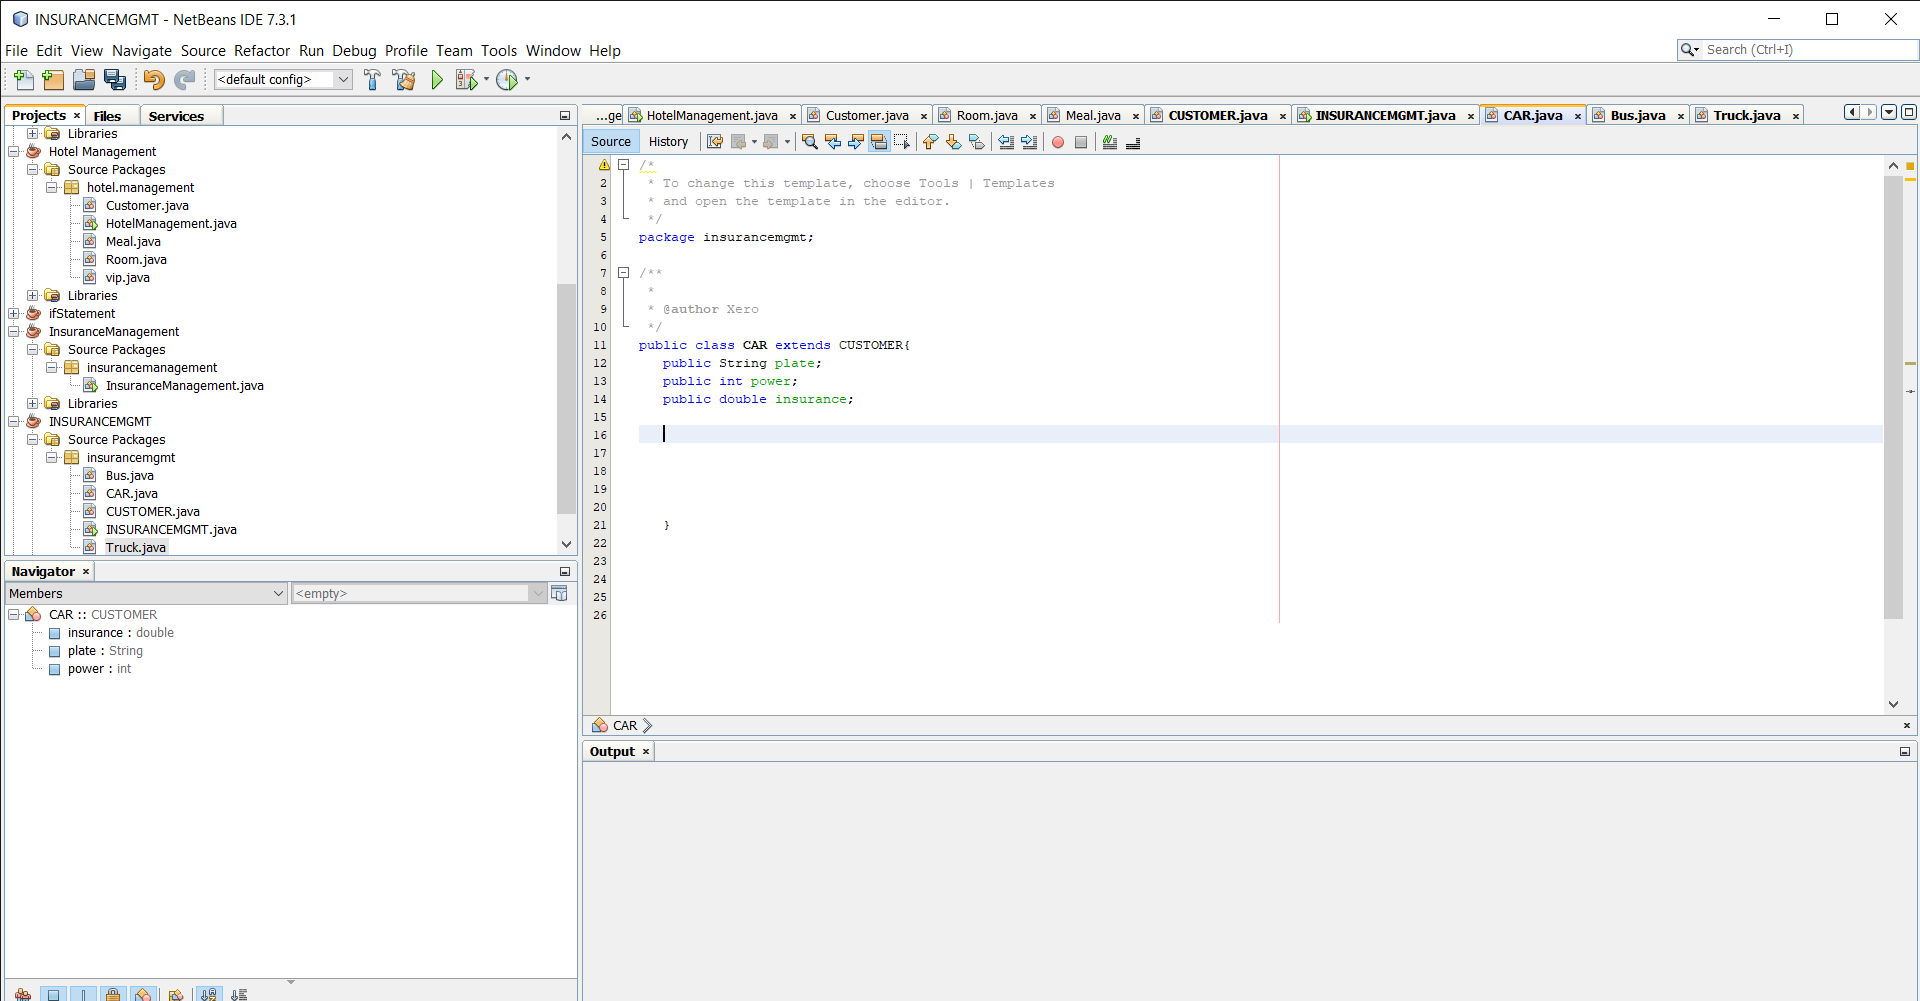Toggle the code fold at line 7
Screen dimensions: 1920x1001
click(624, 272)
